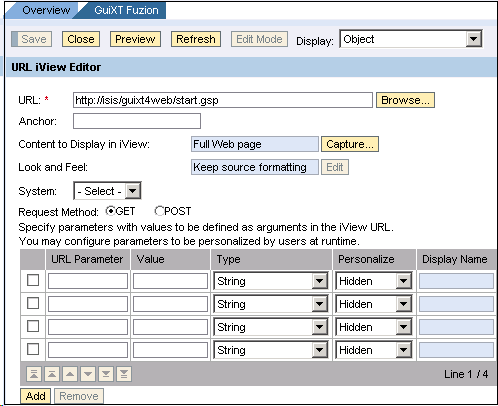Jump to first line with double-bar up arrow

click(x=34, y=374)
